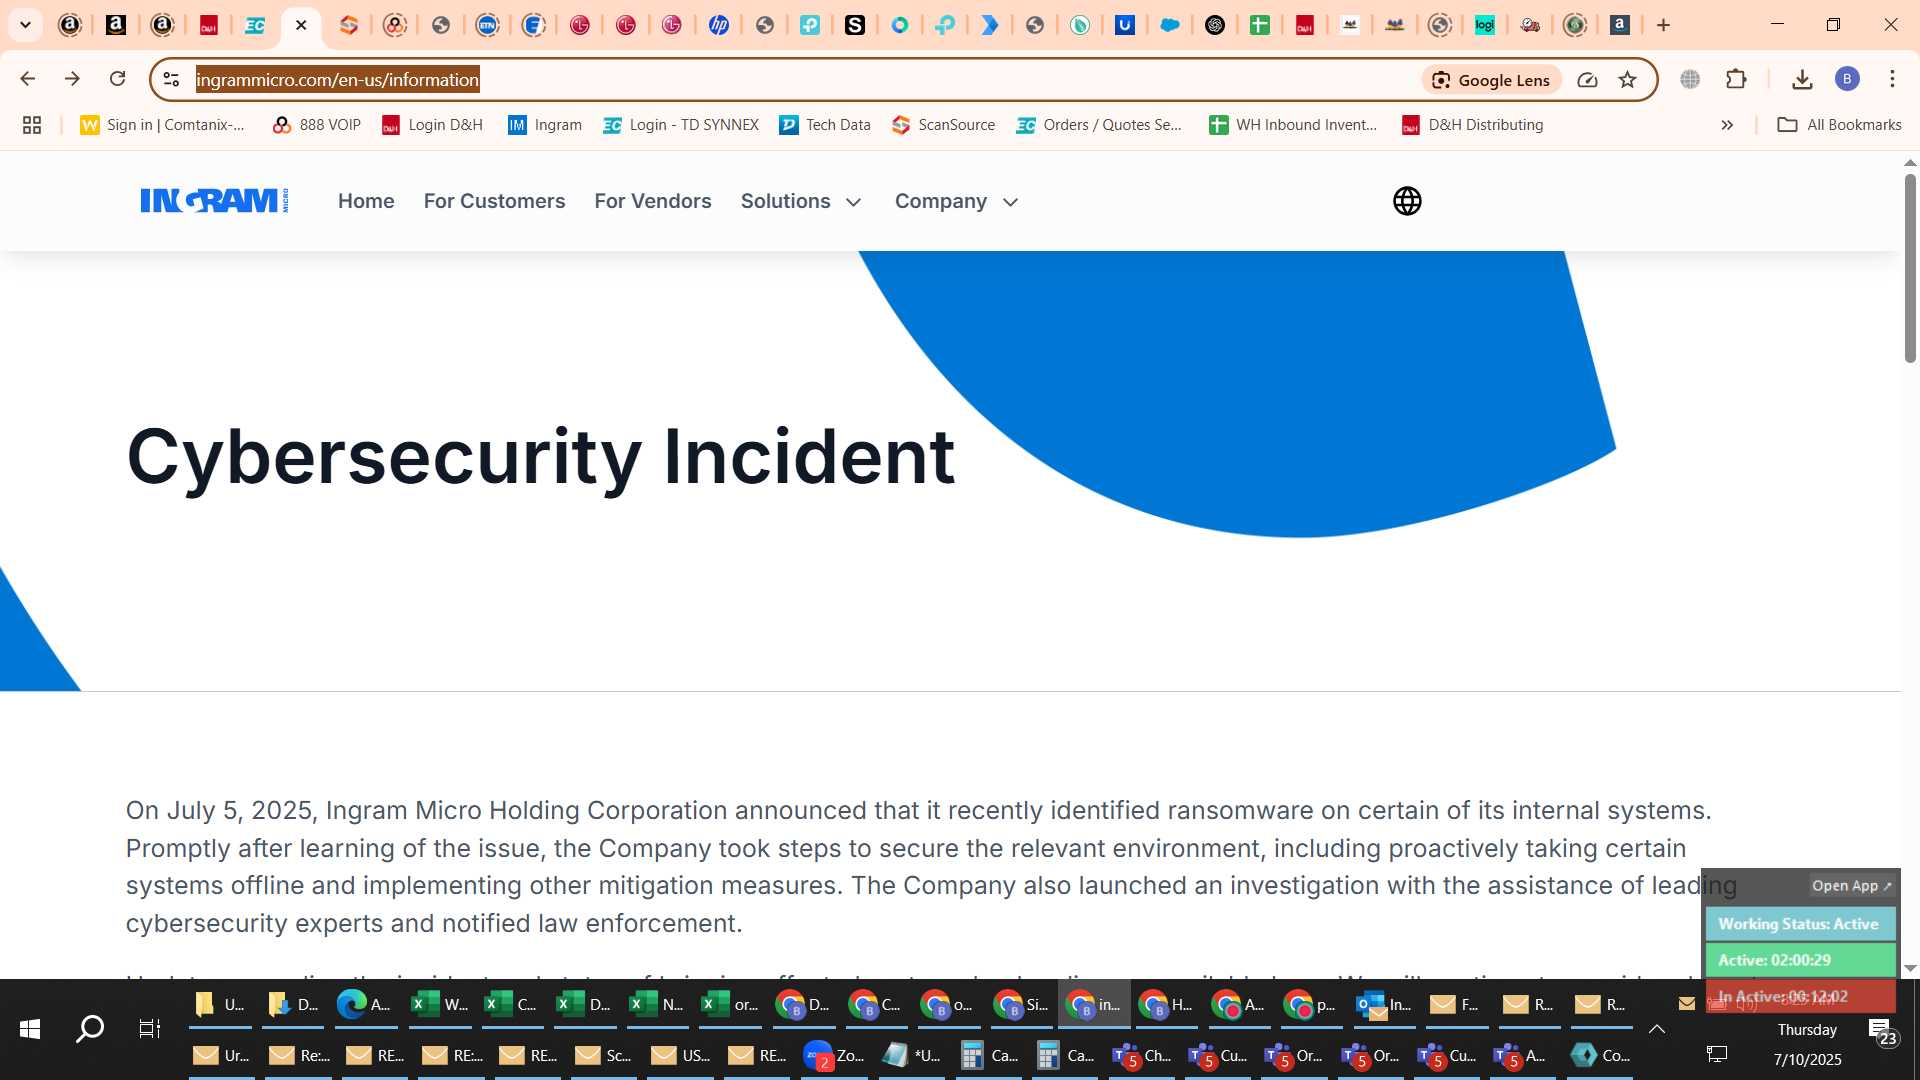
Task: Open the 888 VOIP bookmark
Action: click(x=316, y=125)
